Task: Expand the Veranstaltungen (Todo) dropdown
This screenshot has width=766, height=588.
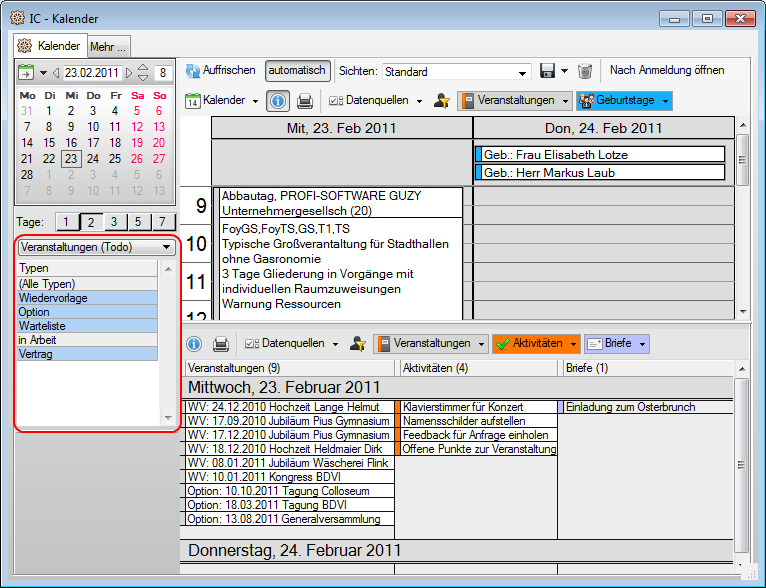Action: point(165,247)
